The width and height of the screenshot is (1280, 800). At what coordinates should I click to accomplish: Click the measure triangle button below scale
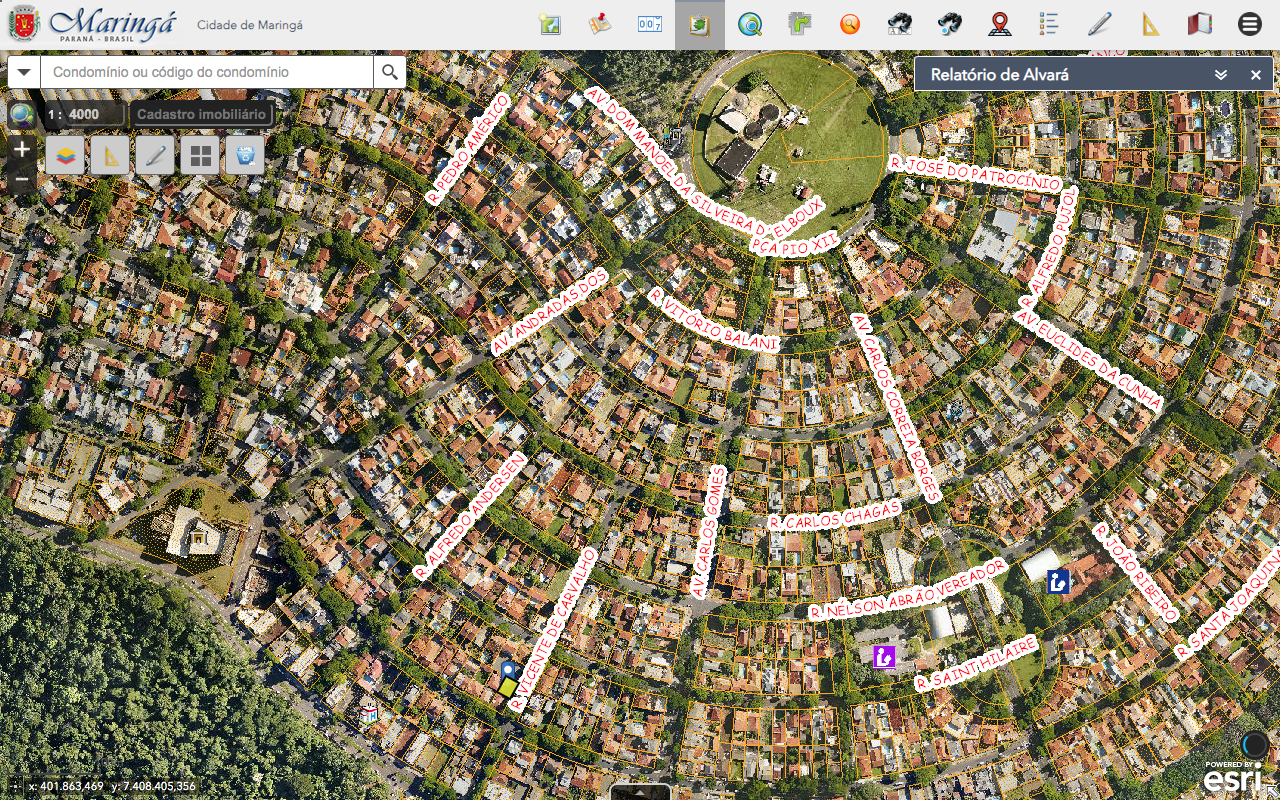[110, 155]
